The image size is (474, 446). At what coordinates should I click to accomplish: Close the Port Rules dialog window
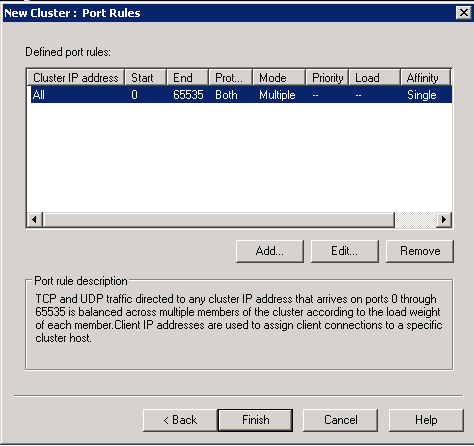click(x=463, y=13)
